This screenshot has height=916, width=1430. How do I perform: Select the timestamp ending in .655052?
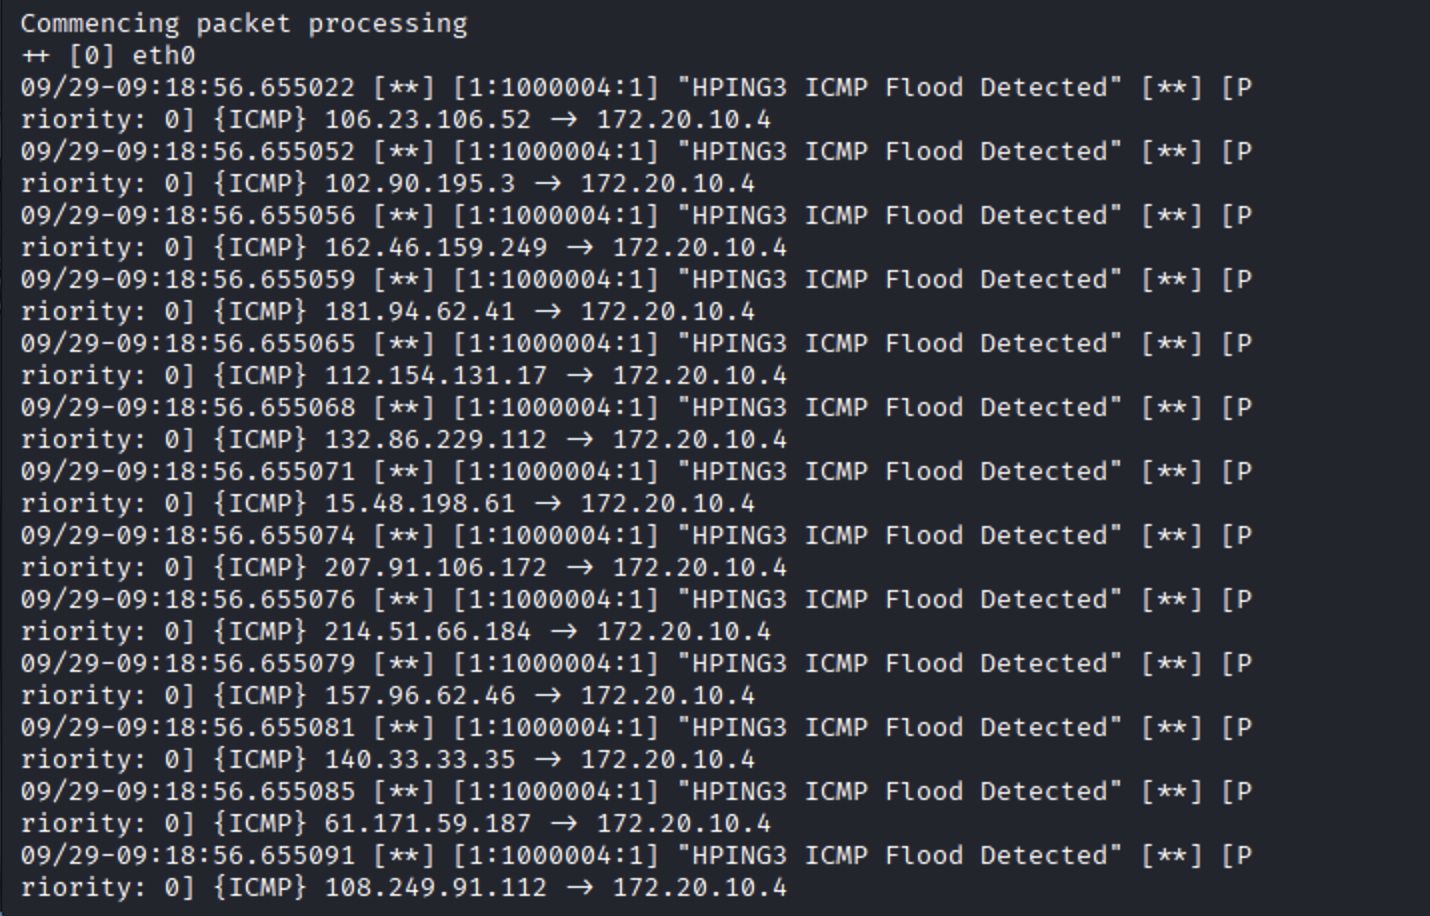click(187, 152)
